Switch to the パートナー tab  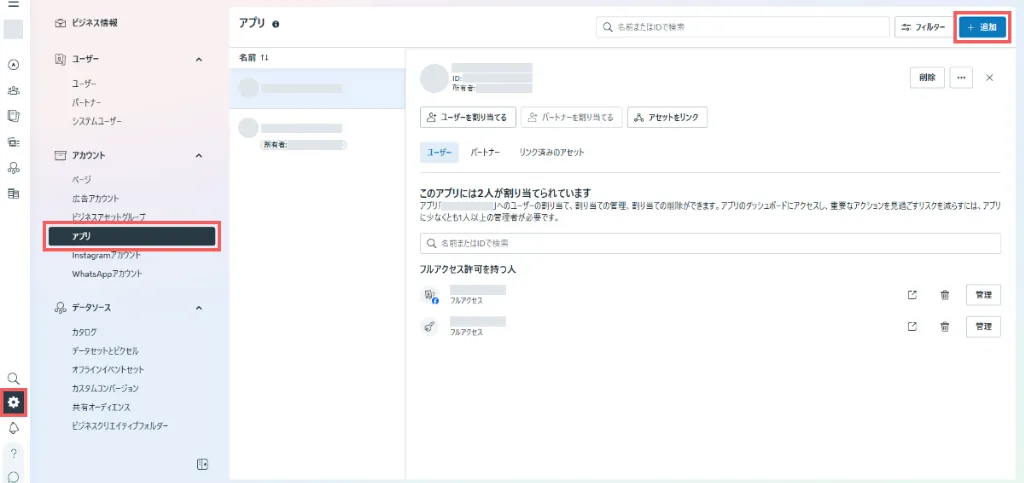coord(485,153)
